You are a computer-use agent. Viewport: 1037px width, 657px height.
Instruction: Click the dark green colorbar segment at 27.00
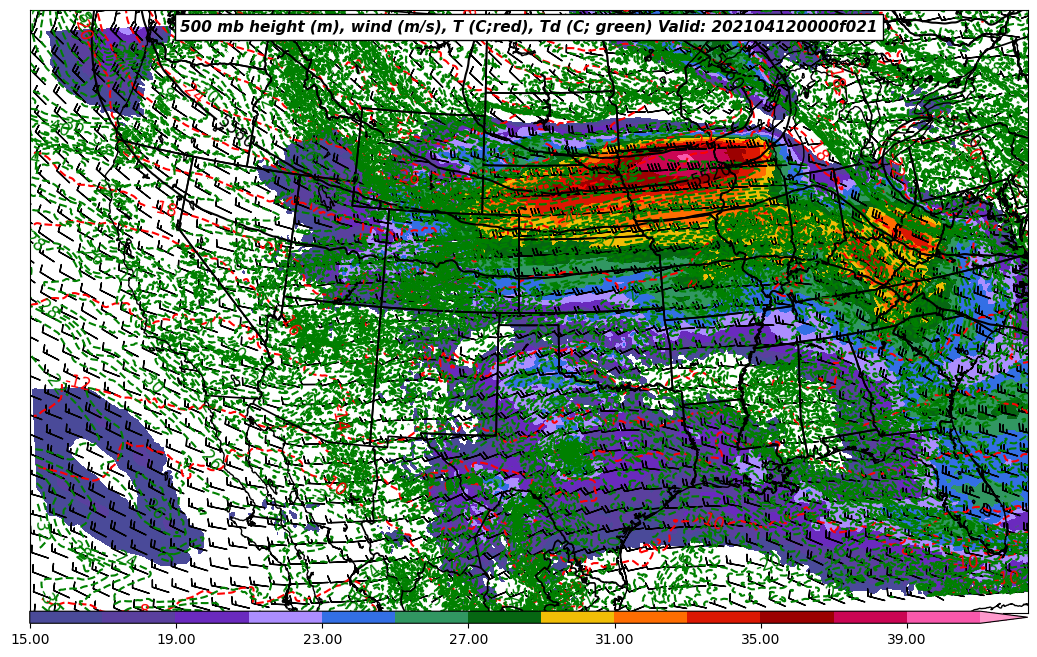tap(505, 617)
